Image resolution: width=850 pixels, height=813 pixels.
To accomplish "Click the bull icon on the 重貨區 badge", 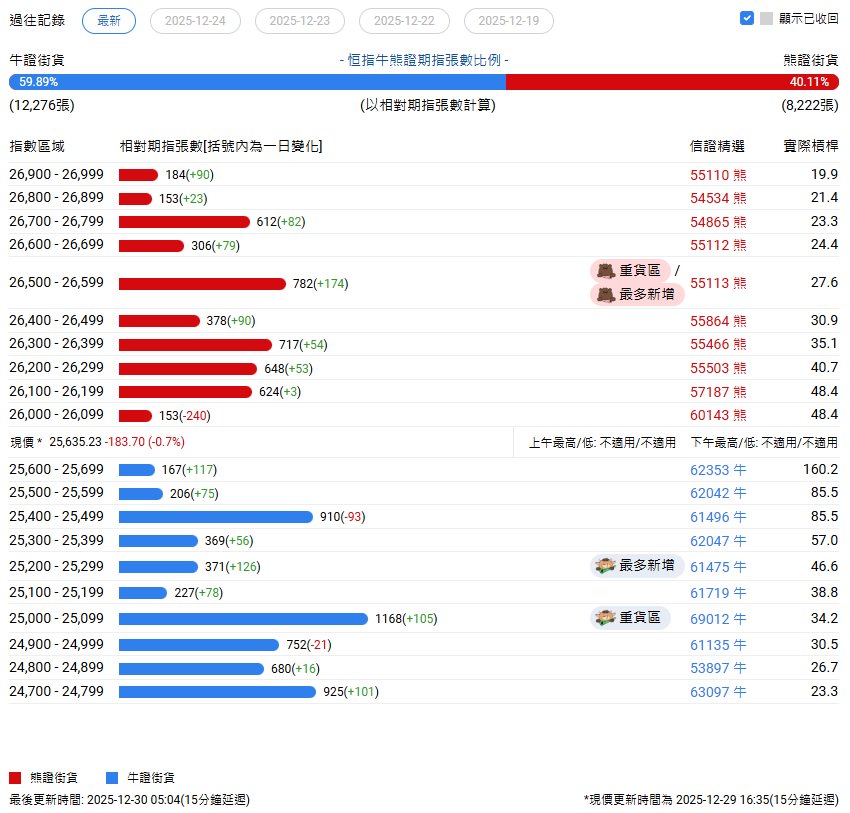I will [x=604, y=618].
